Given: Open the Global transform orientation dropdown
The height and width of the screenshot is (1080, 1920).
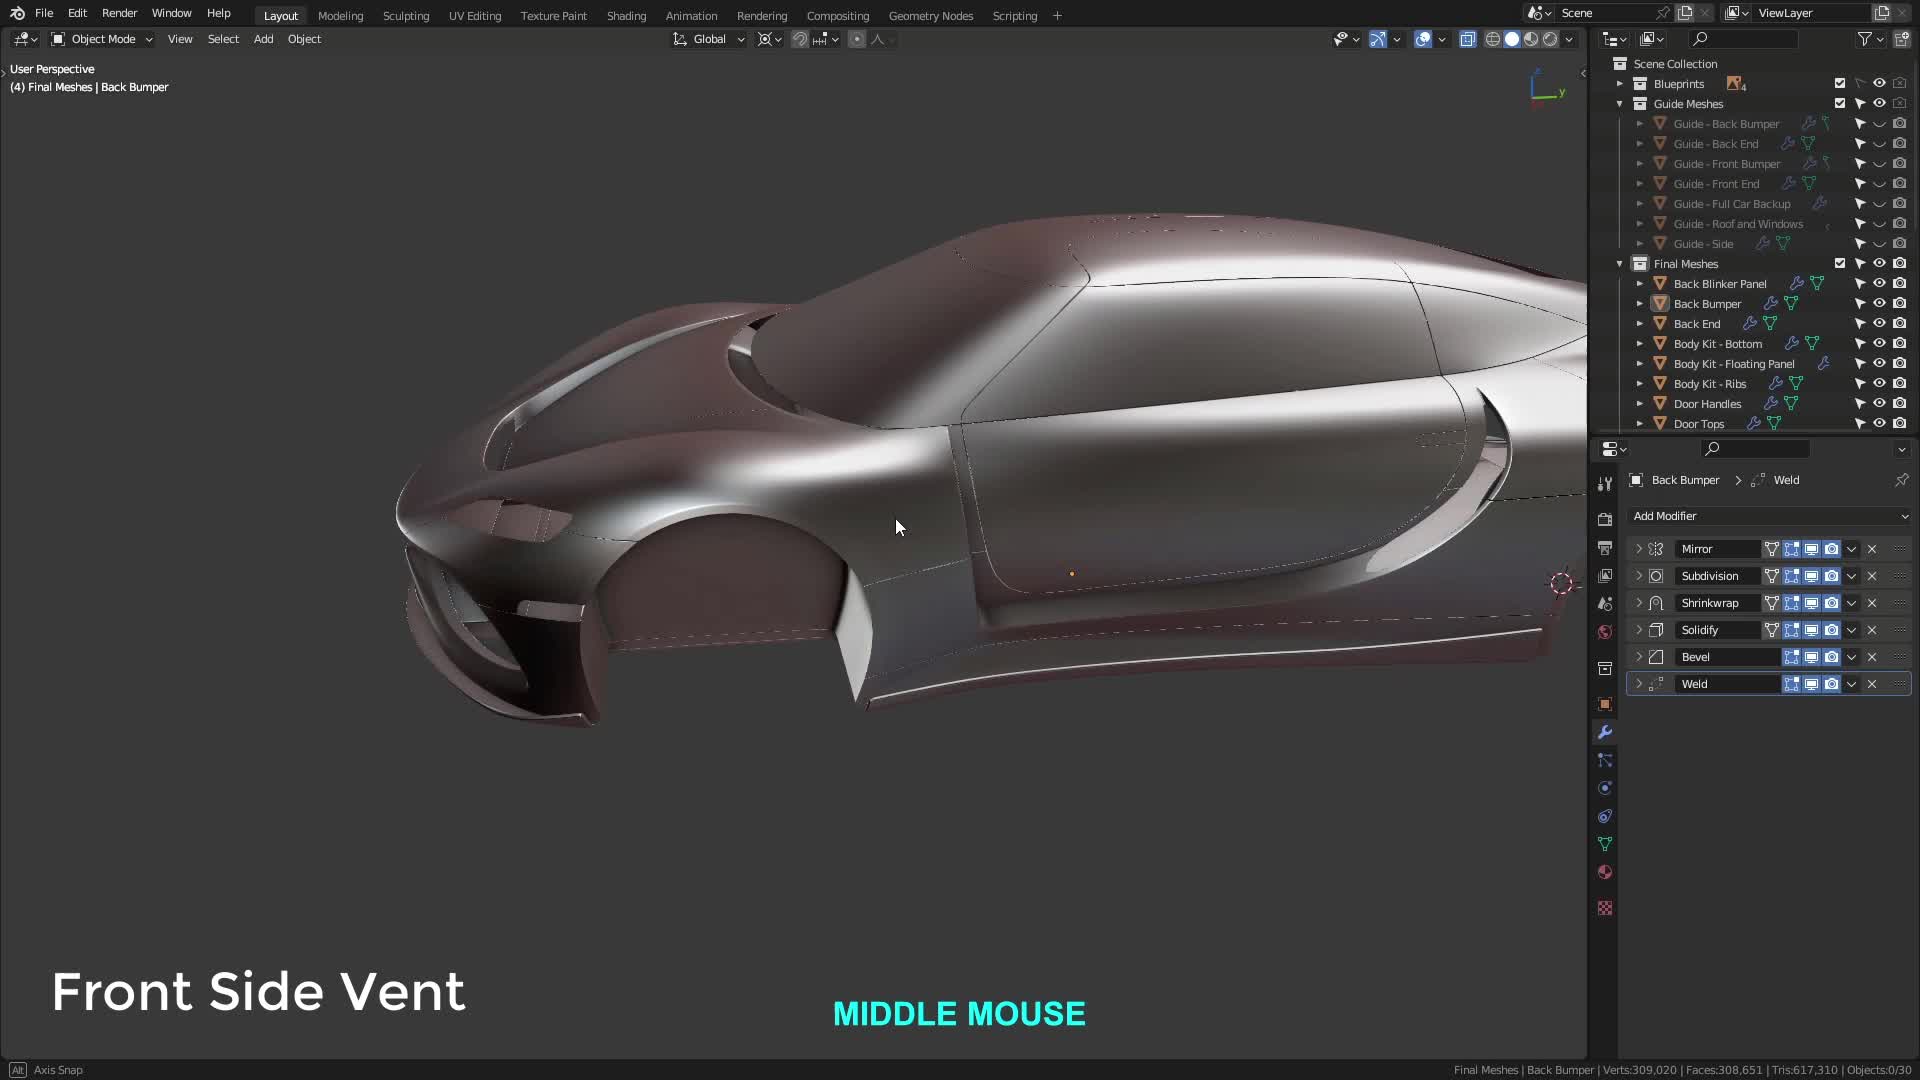Looking at the screenshot, I should (709, 39).
